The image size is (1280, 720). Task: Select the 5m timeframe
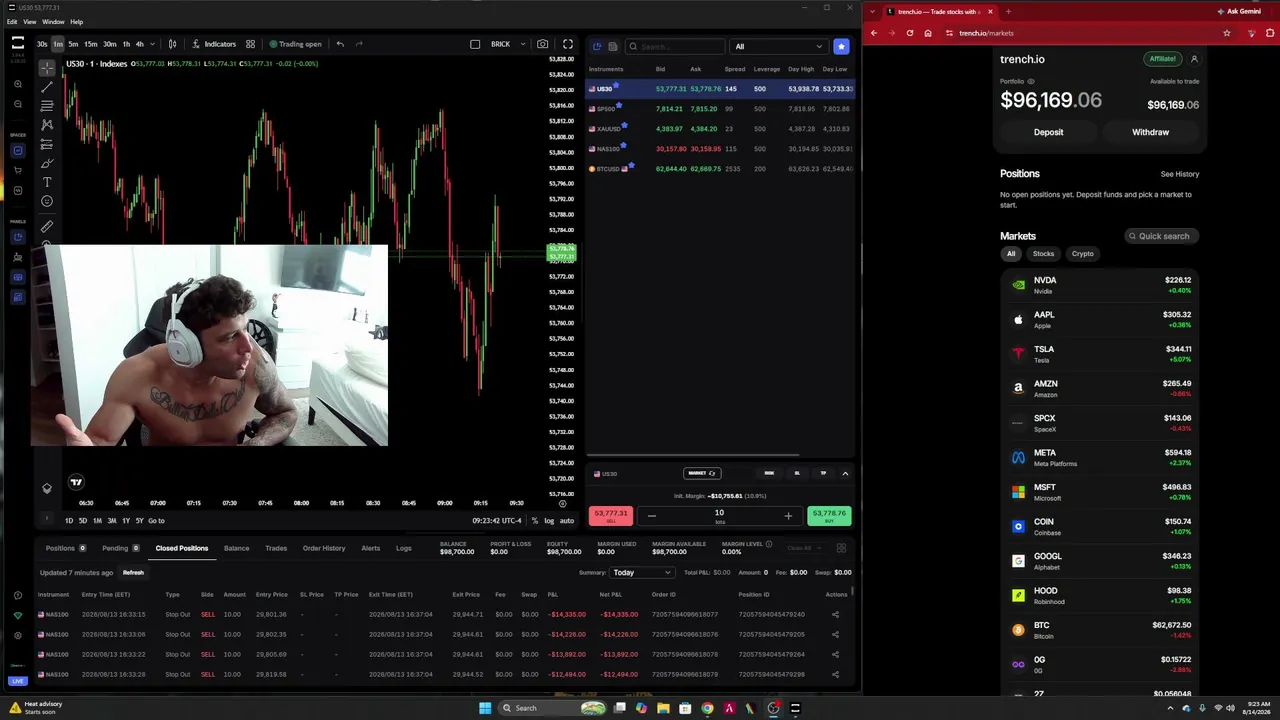73,44
